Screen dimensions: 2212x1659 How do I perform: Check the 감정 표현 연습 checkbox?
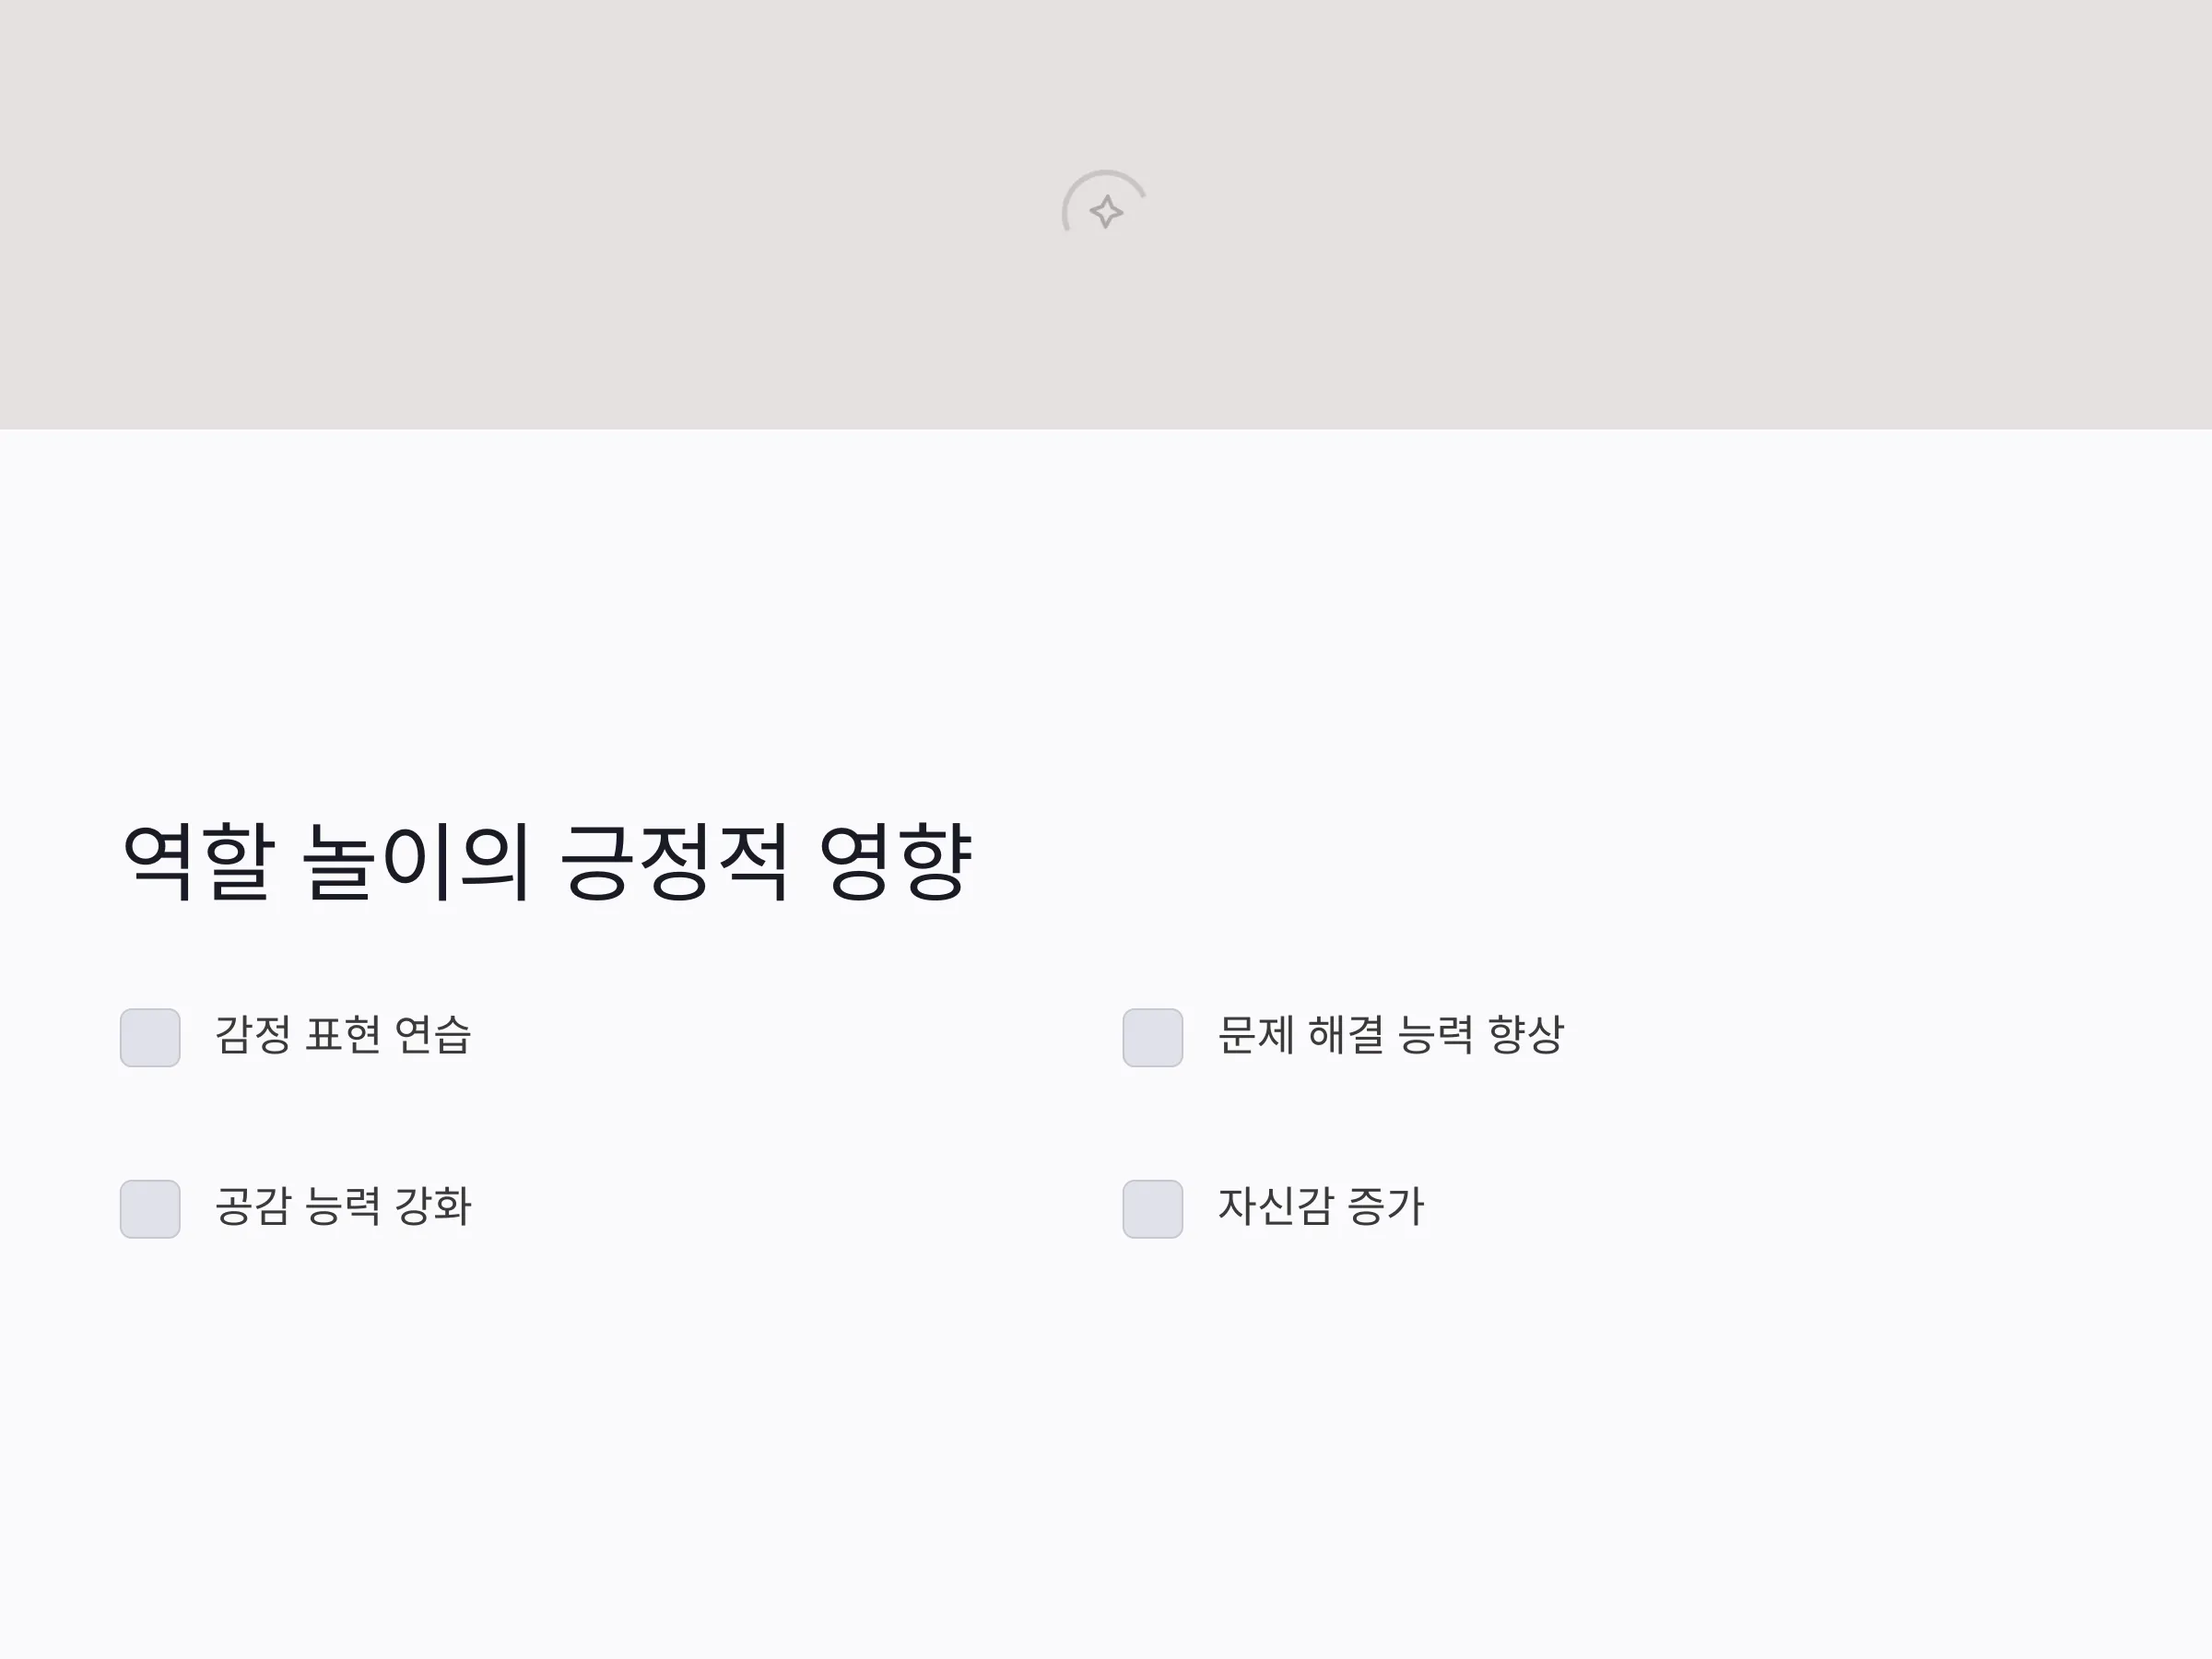[x=150, y=1038]
